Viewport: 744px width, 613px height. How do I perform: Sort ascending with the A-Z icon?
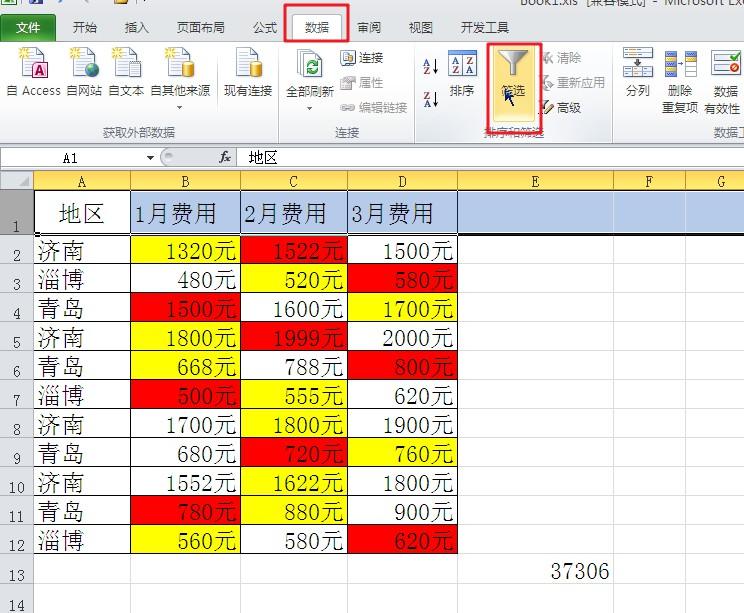point(430,66)
